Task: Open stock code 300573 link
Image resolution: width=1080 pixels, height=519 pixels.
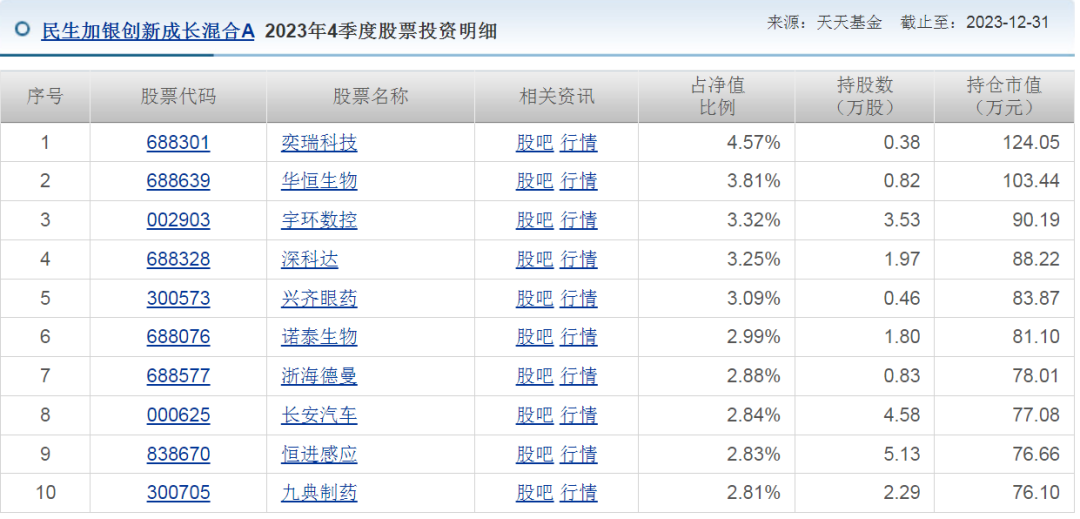Action: 178,299
